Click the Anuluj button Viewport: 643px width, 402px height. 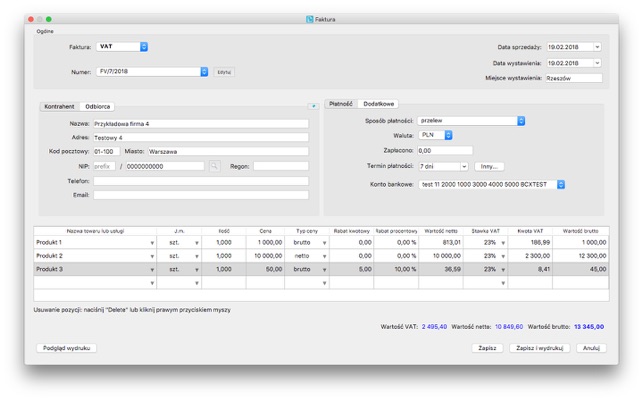point(591,349)
